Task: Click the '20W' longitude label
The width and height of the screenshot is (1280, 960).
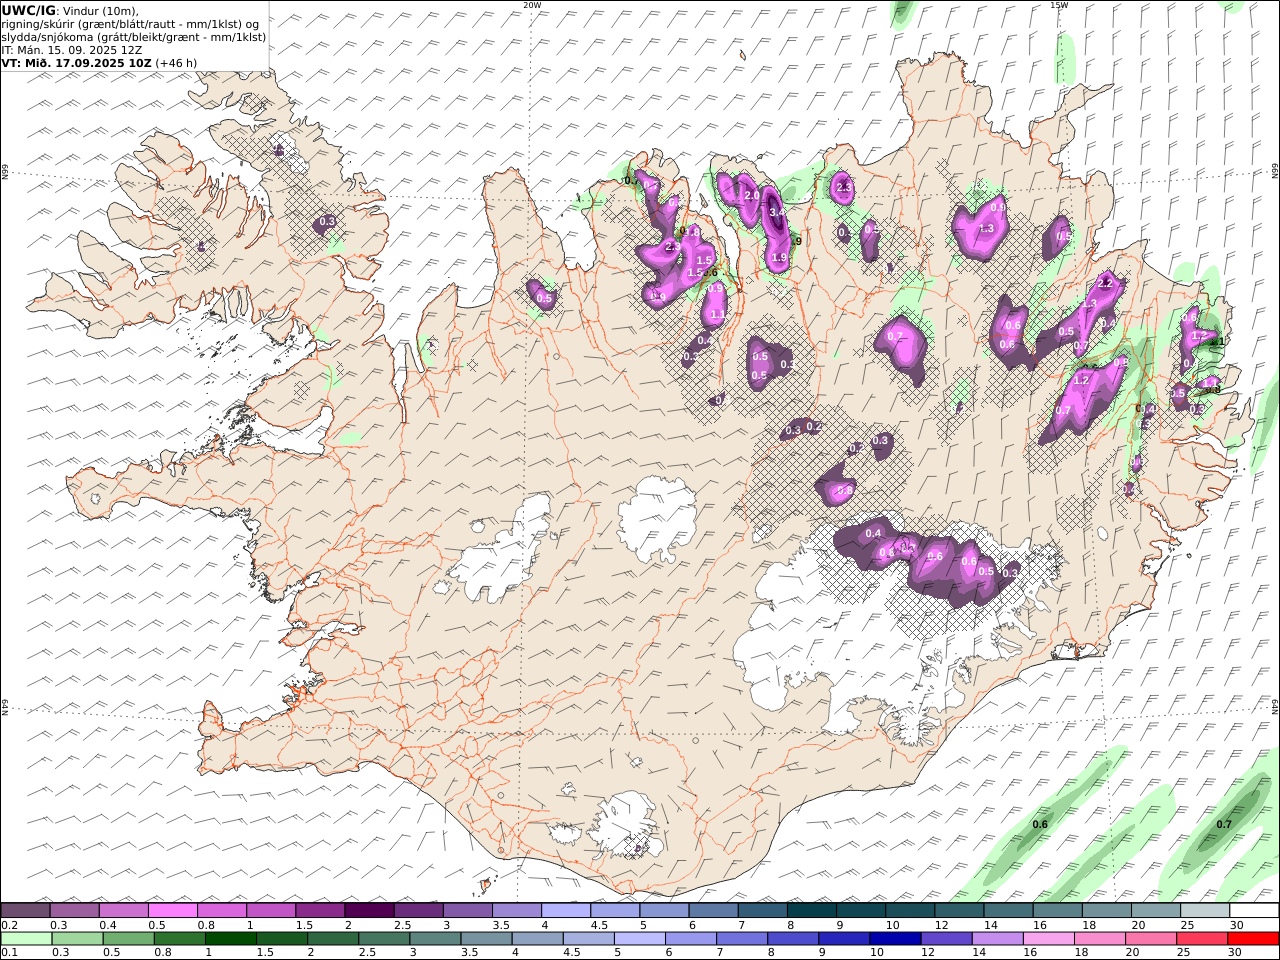Action: tap(532, 5)
